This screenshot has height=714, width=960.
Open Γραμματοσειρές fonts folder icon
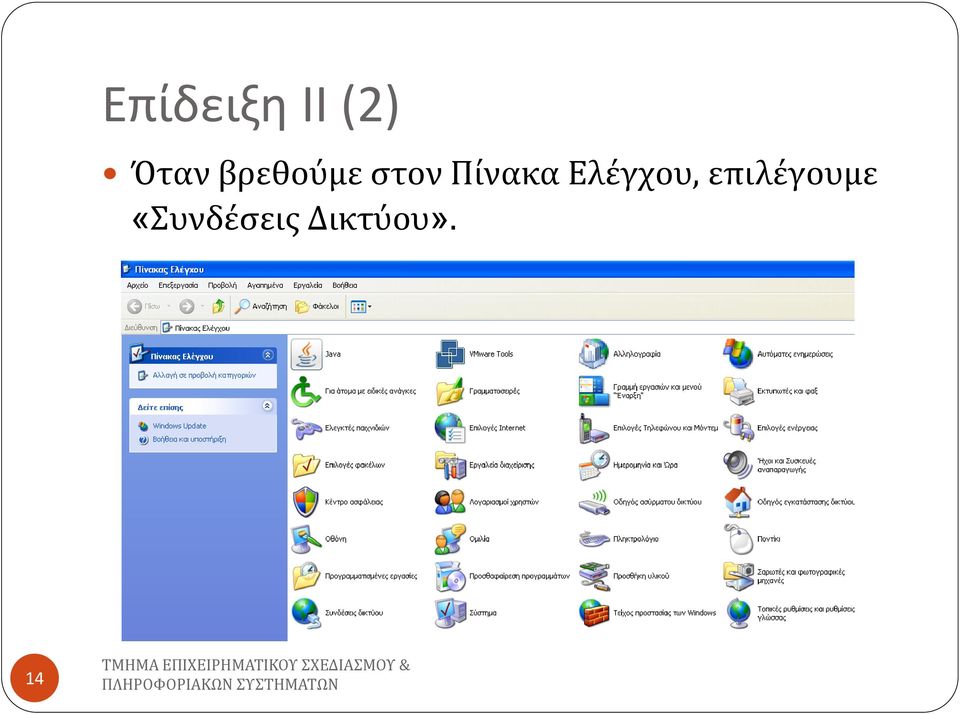coord(451,391)
